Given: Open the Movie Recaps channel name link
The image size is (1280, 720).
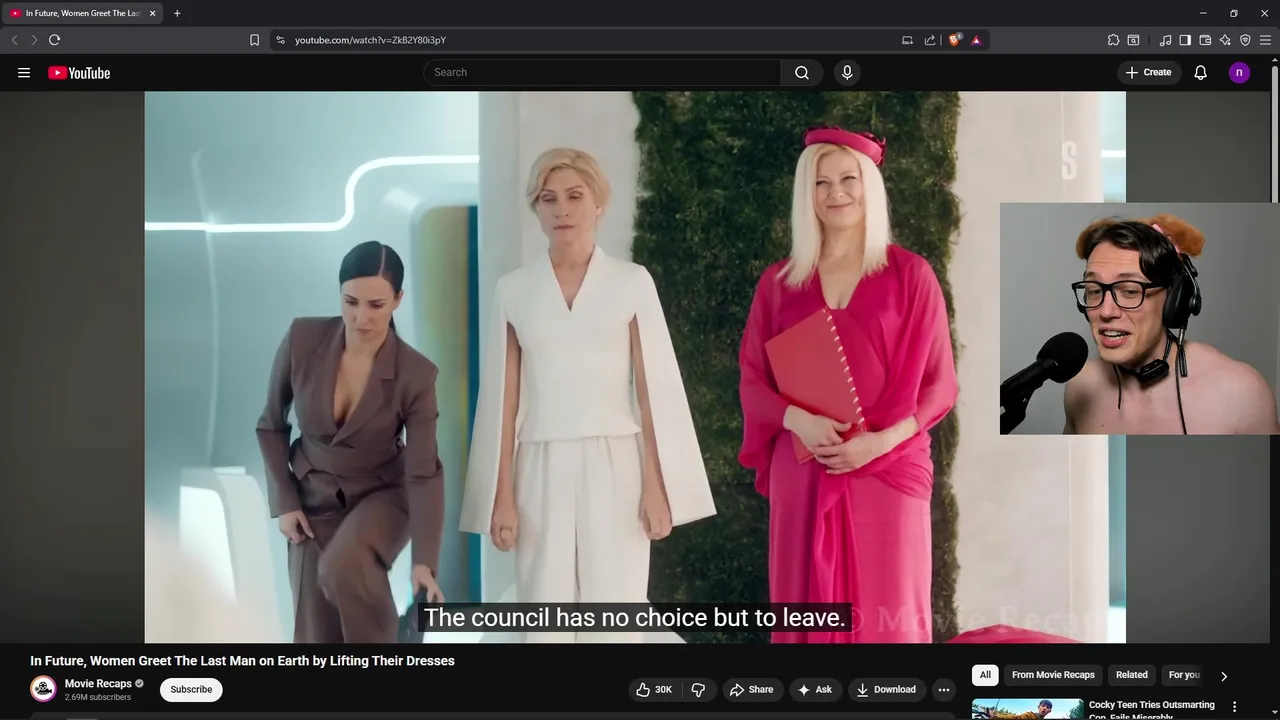Looking at the screenshot, I should click(98, 684).
